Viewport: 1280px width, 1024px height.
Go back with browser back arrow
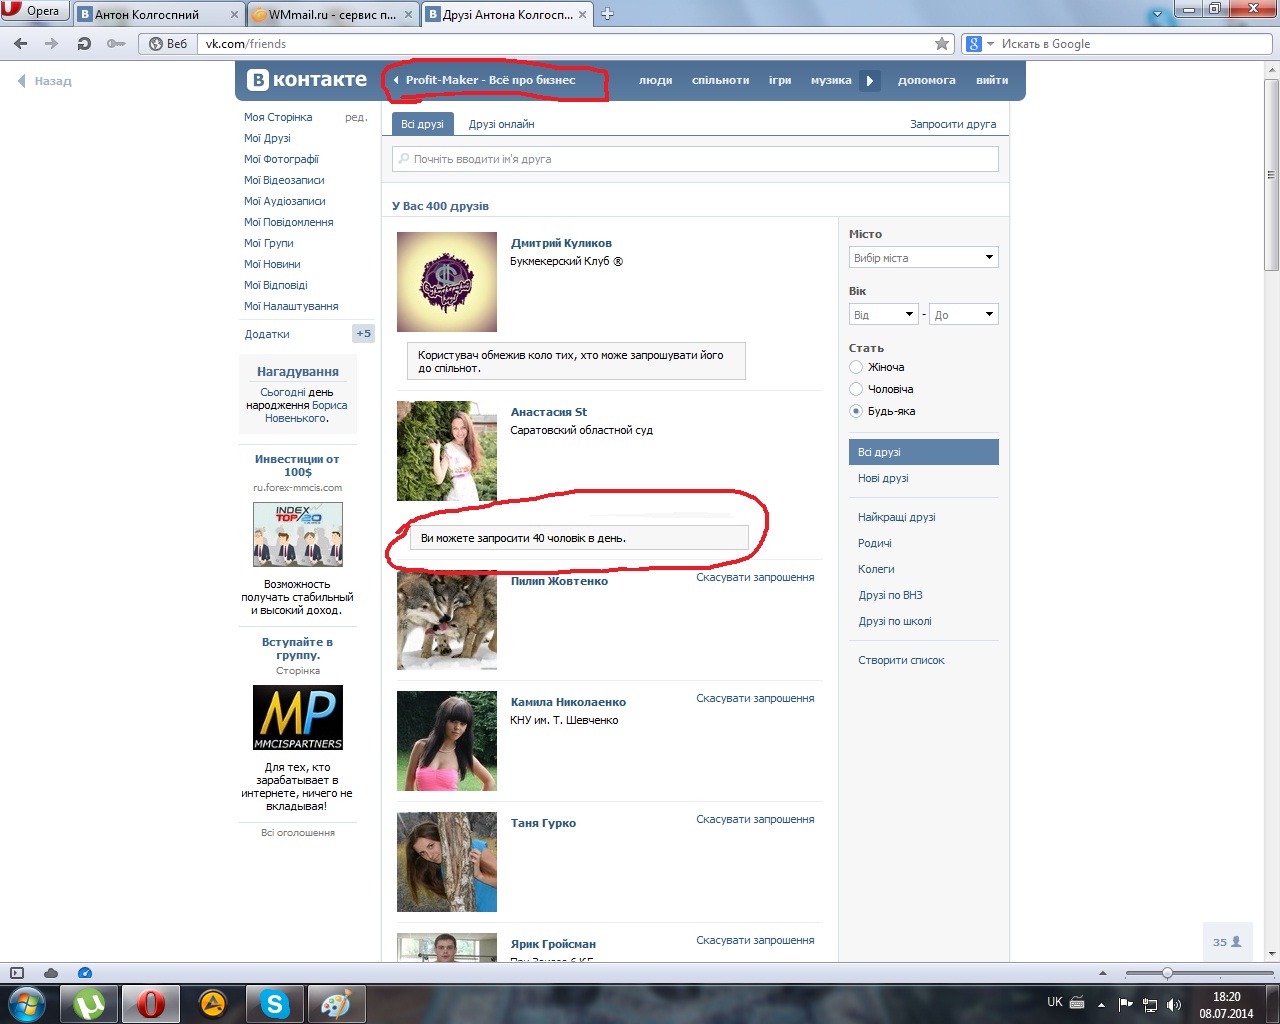[x=21, y=44]
